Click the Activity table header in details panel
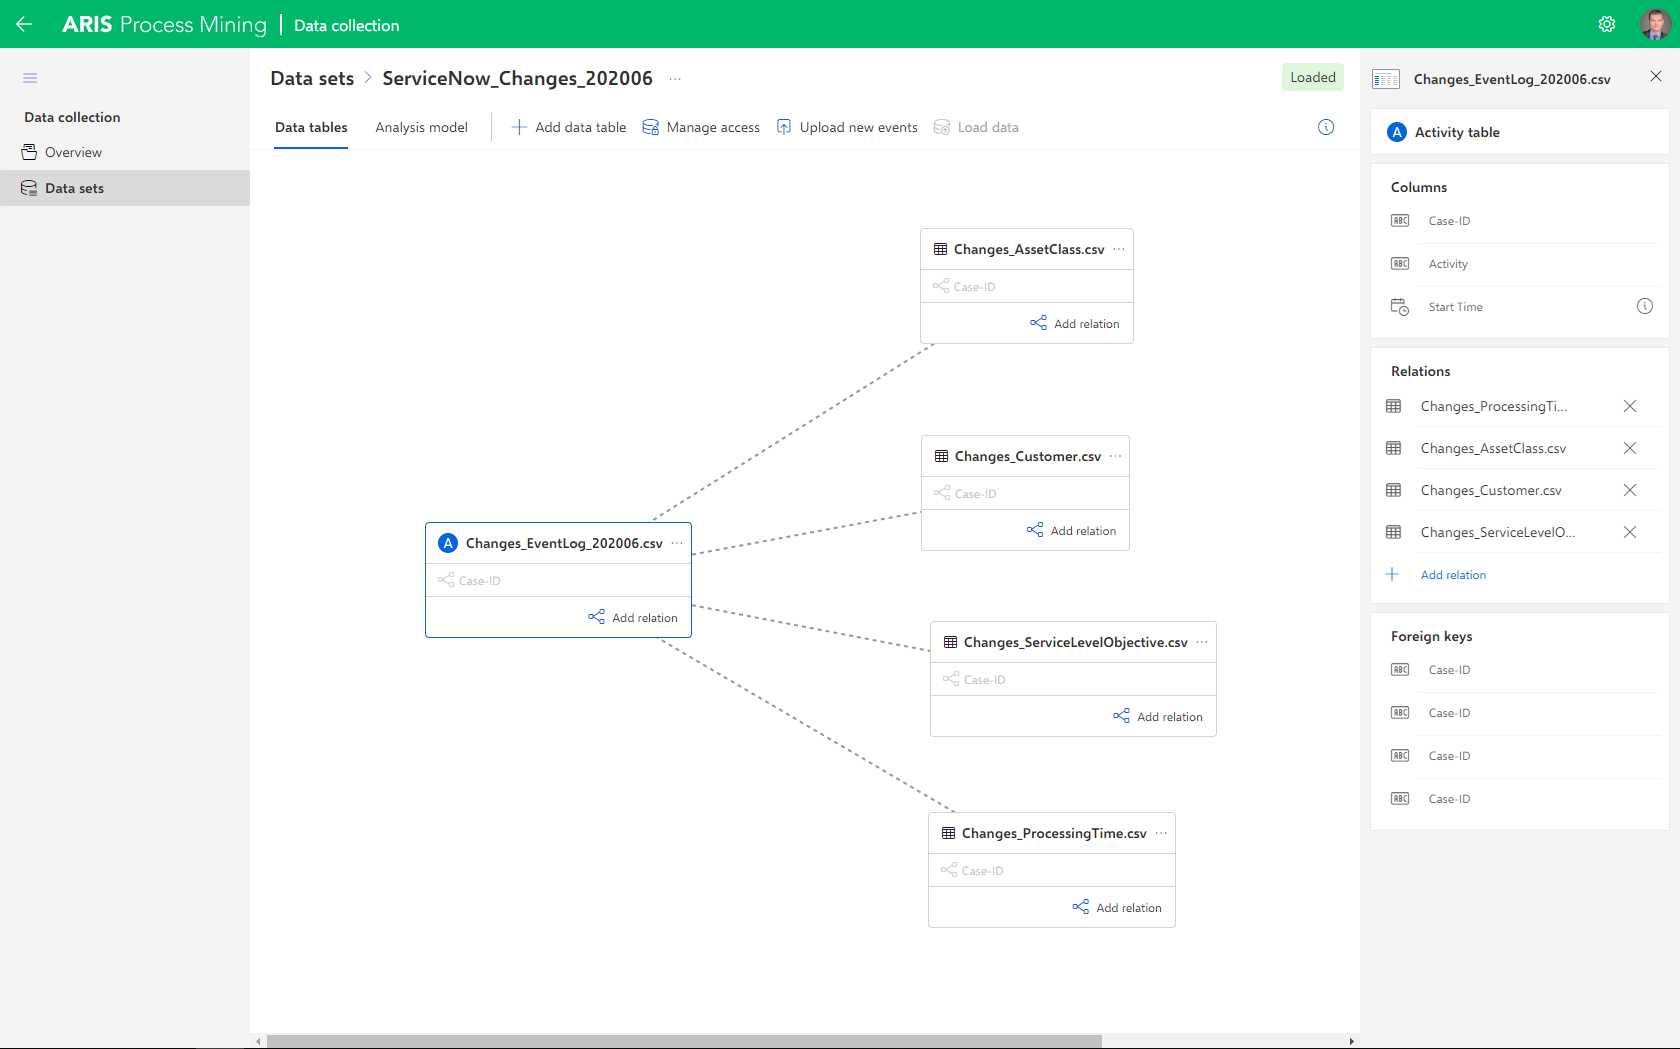This screenshot has height=1049, width=1680. point(1519,132)
